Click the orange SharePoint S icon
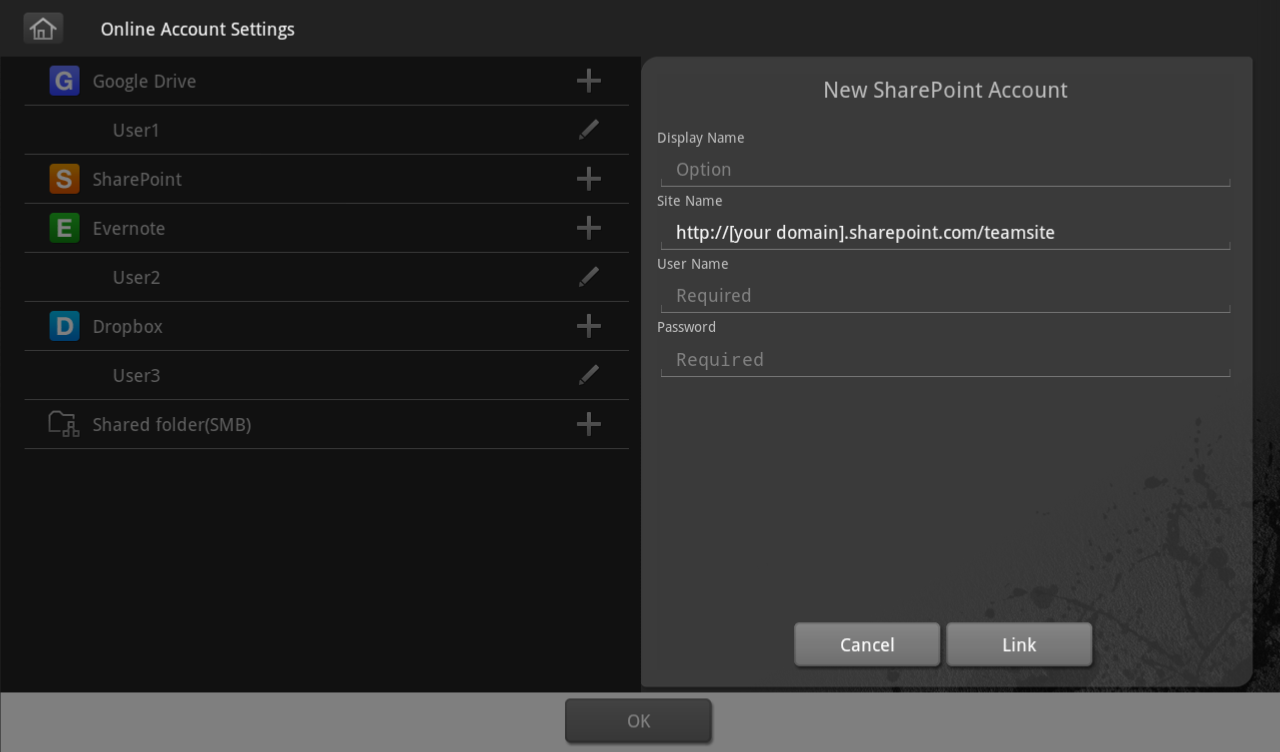Screen dimensions: 1280x752 (64, 179)
